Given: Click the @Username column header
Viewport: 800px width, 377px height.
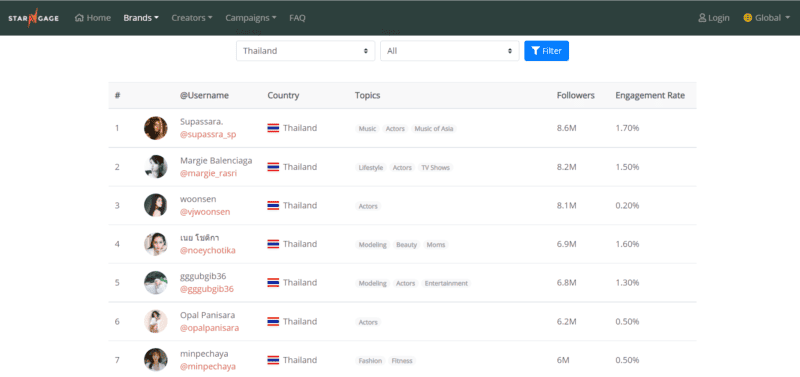Looking at the screenshot, I should [204, 95].
